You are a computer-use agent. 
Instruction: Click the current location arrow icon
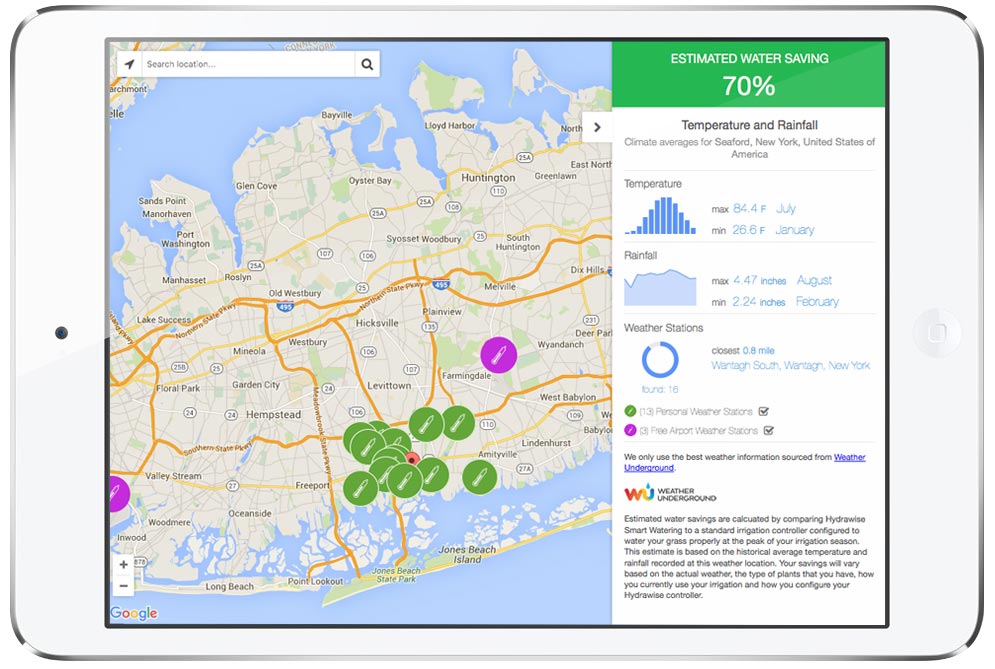[128, 64]
